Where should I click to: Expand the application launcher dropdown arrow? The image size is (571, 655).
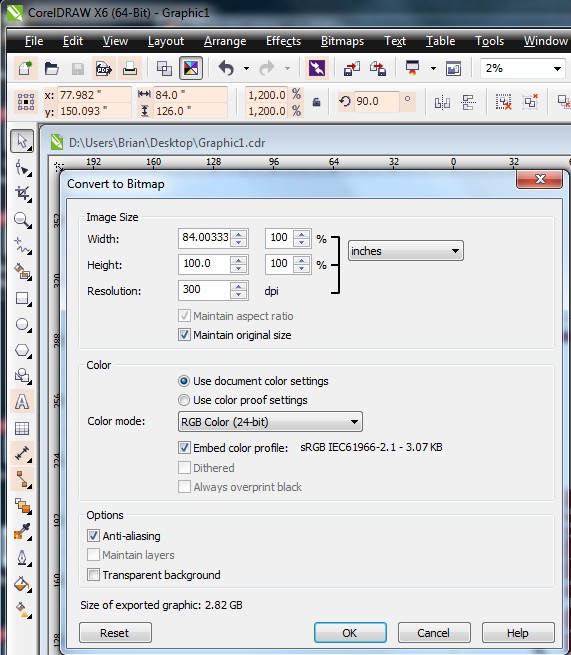[433, 69]
